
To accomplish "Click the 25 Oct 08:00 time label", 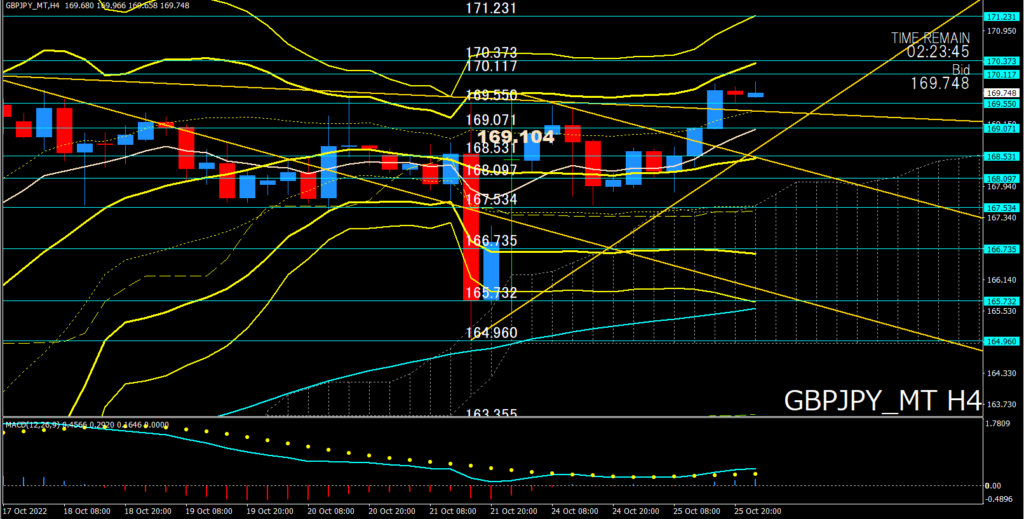I will pyautogui.click(x=697, y=511).
